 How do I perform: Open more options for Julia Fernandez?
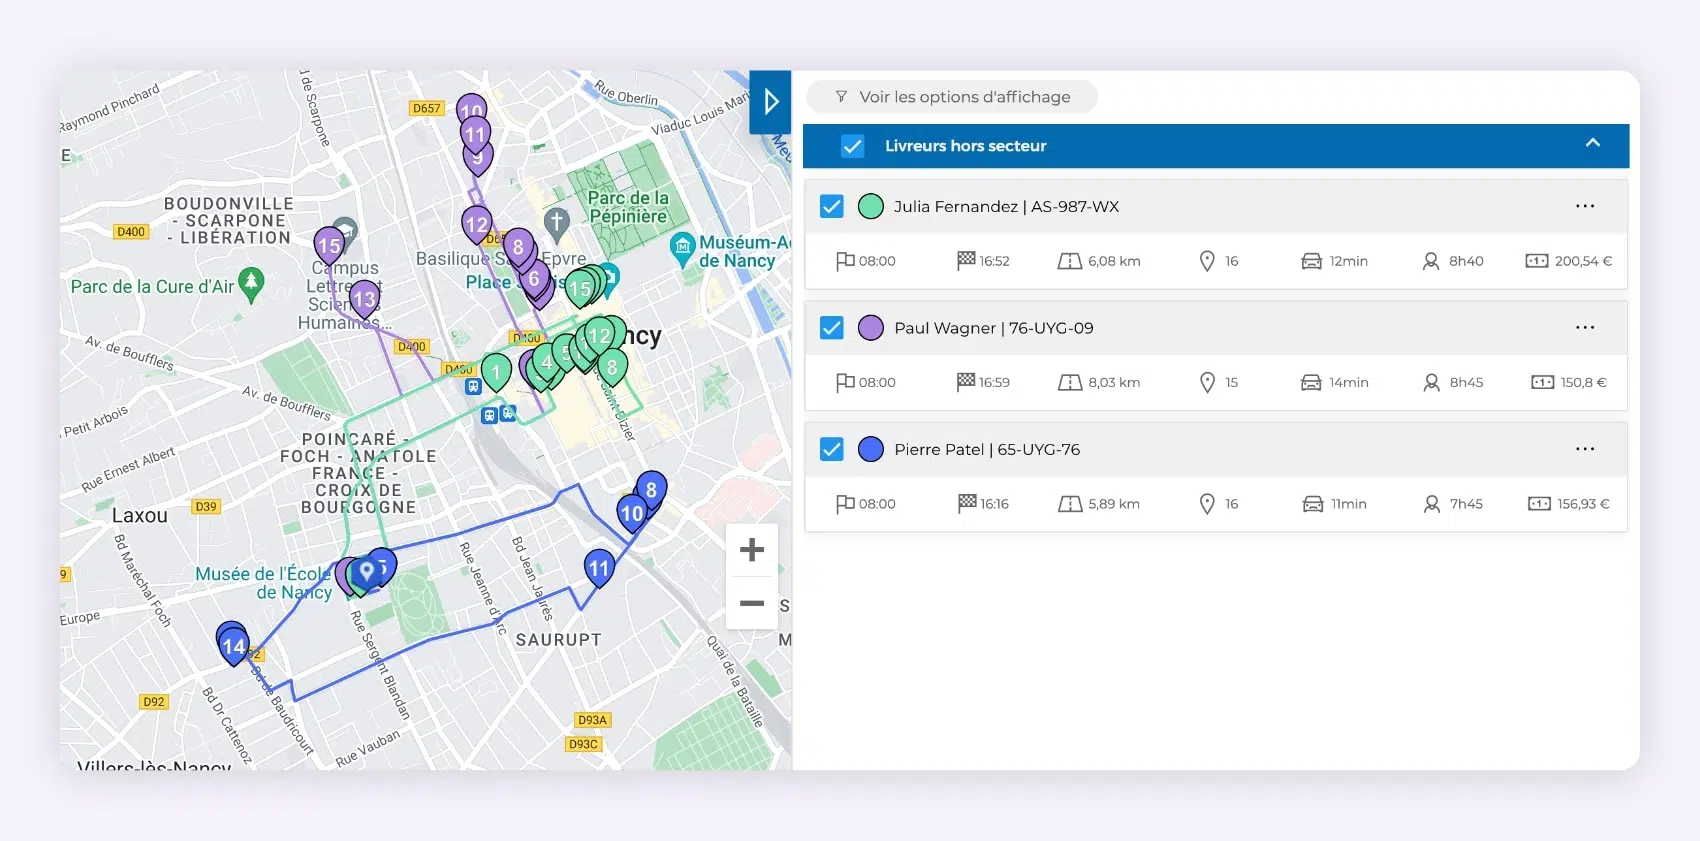(x=1585, y=206)
